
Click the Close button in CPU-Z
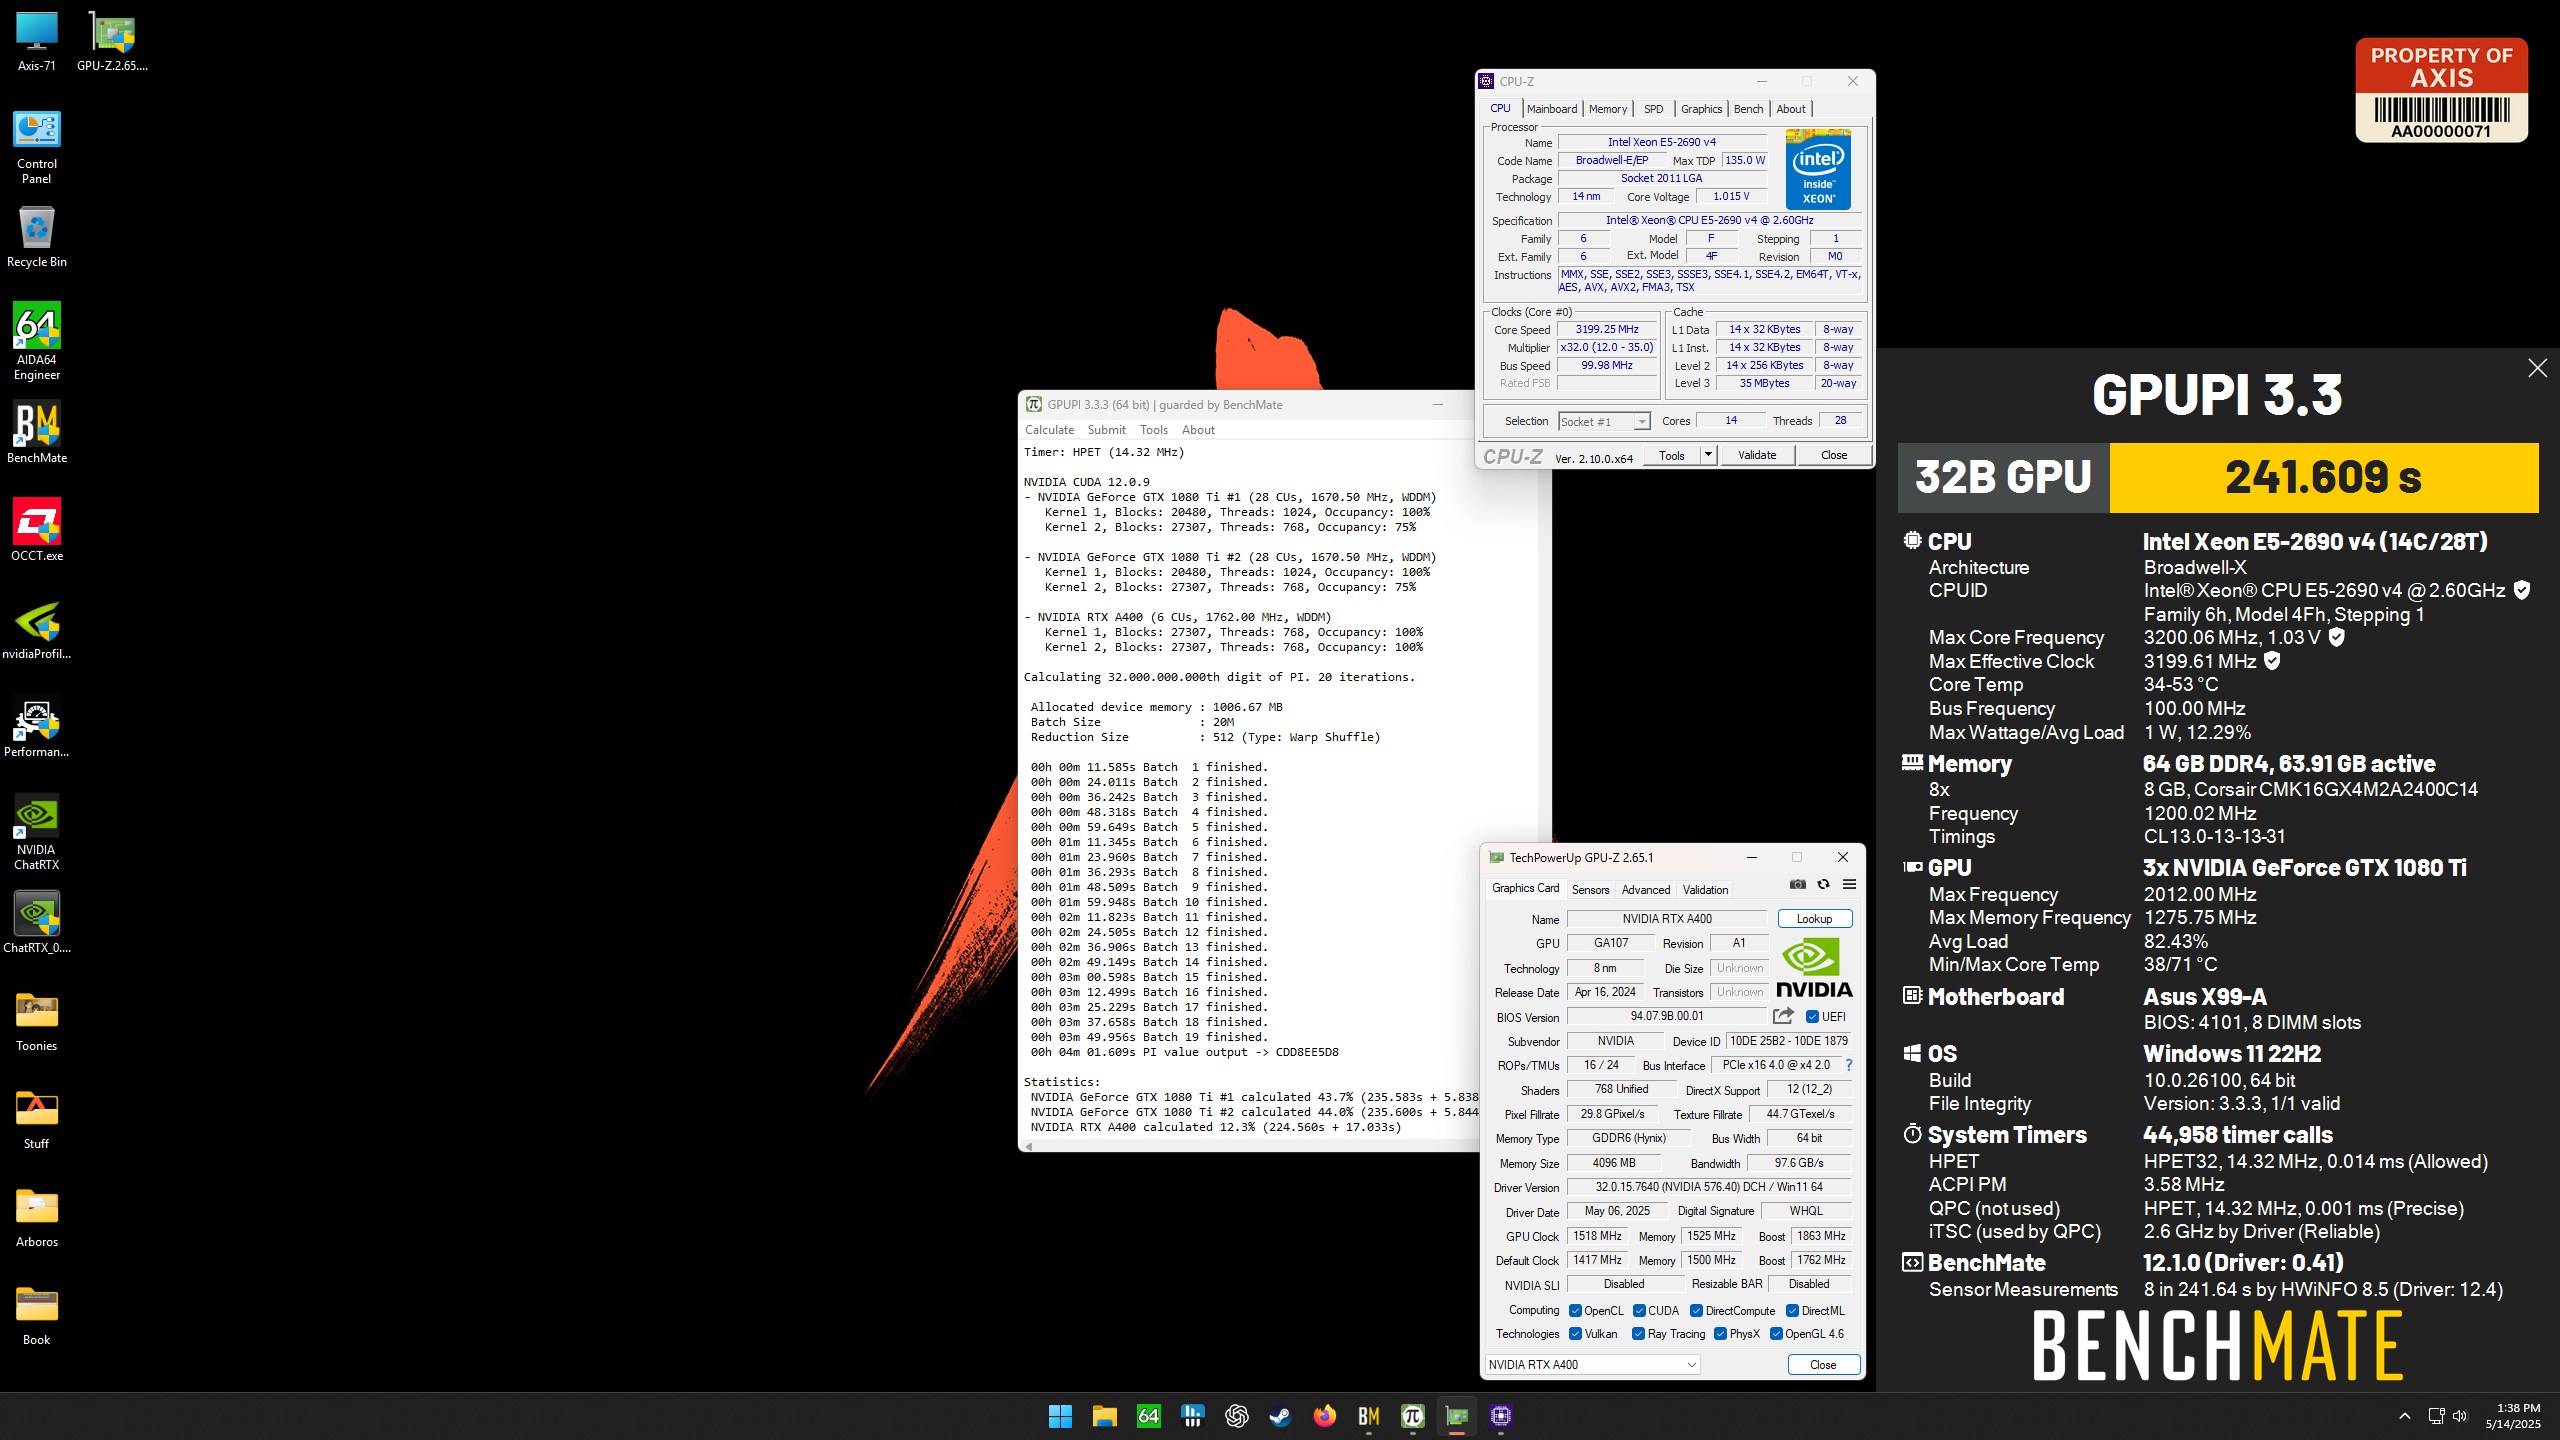click(1834, 455)
